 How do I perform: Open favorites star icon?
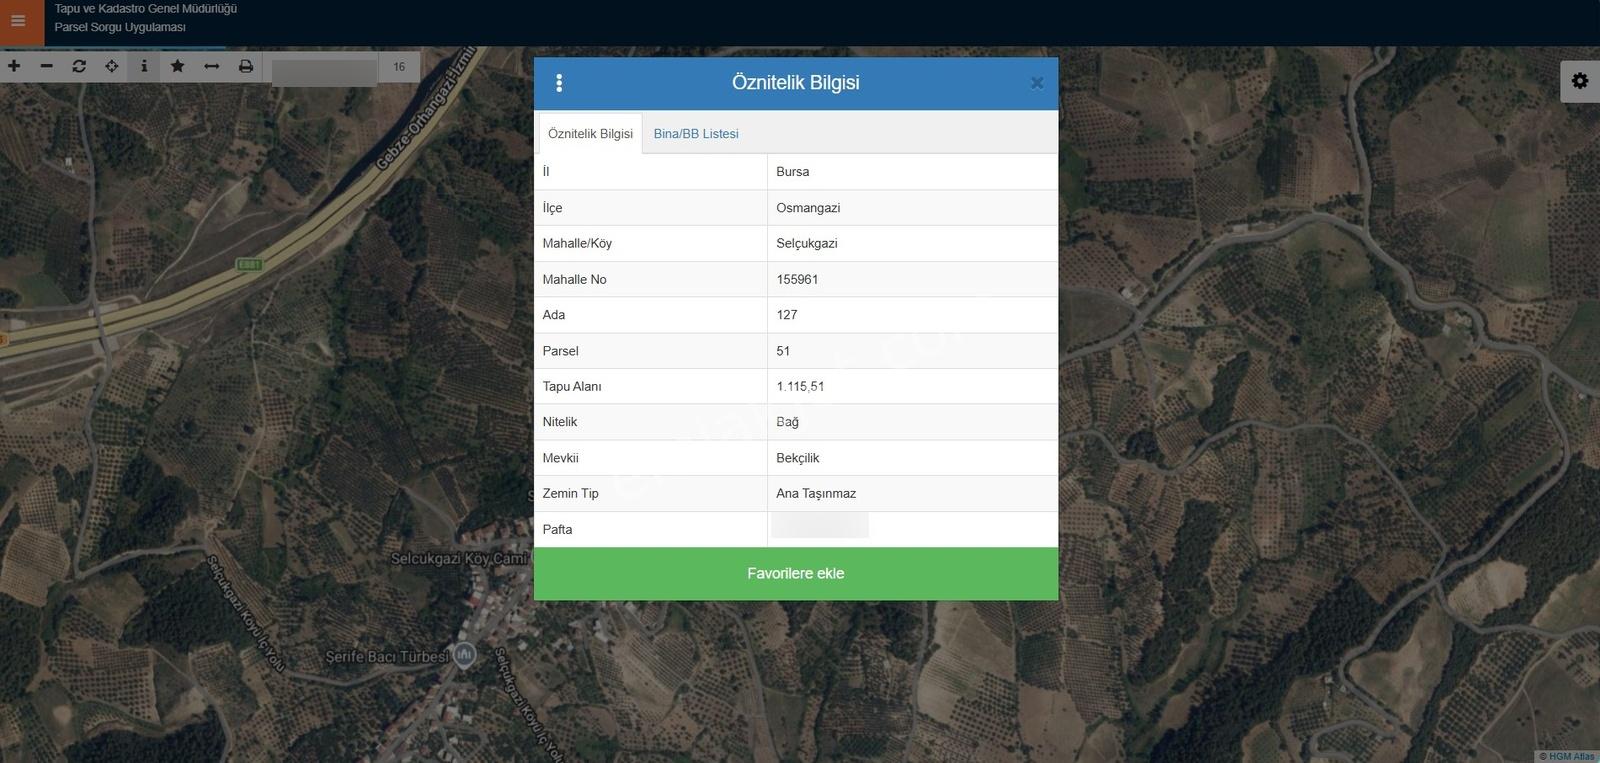[177, 66]
